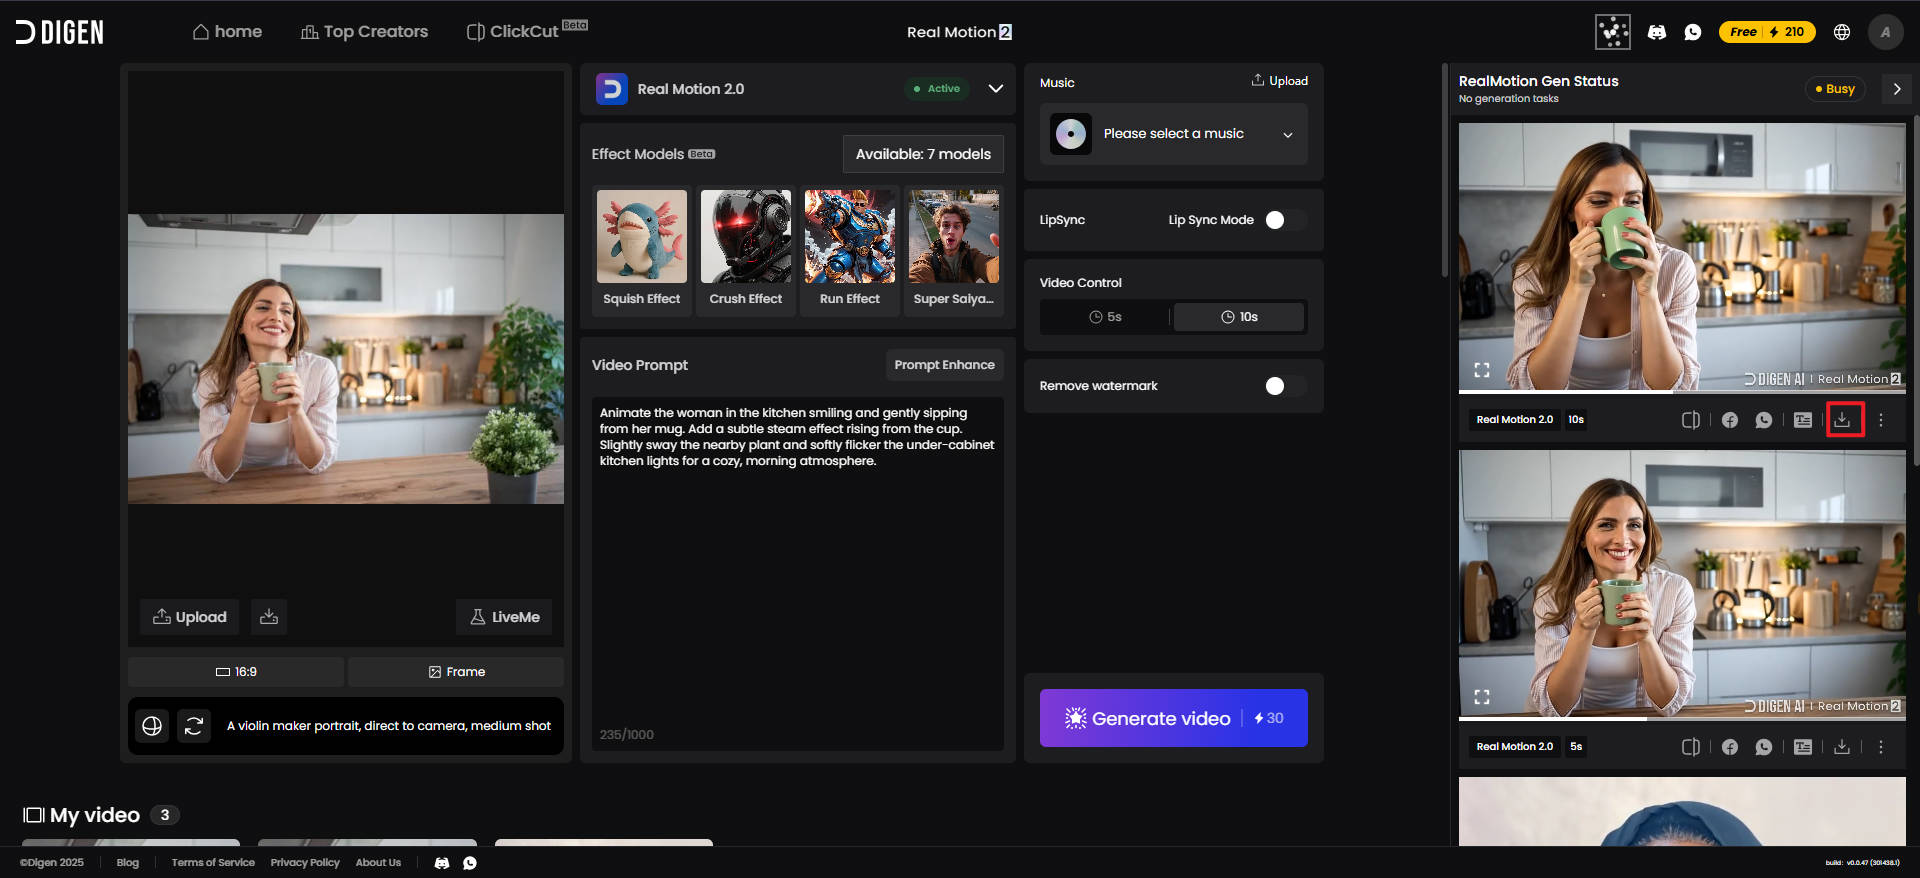Image resolution: width=1920 pixels, height=878 pixels.
Task: Select the Squish Effect model
Action: pyautogui.click(x=642, y=250)
